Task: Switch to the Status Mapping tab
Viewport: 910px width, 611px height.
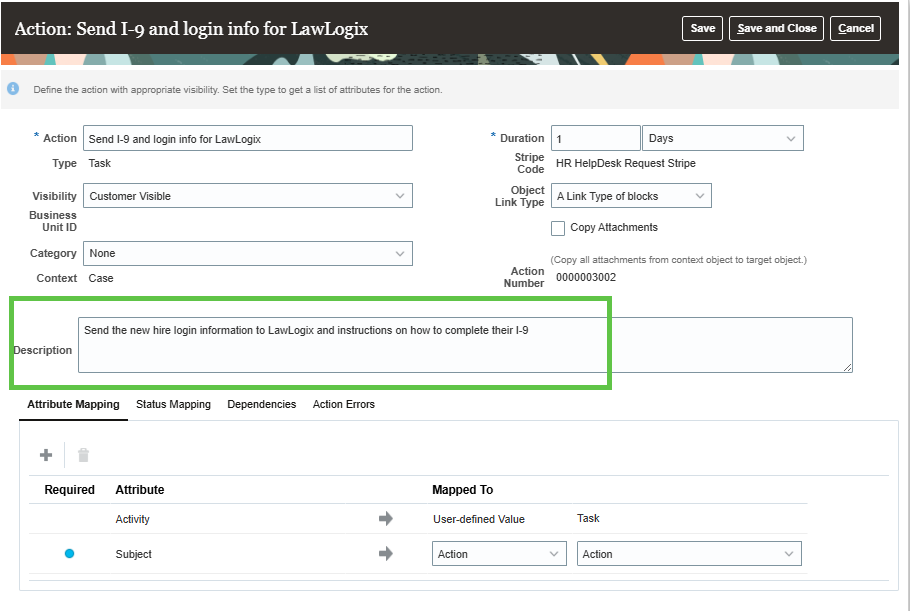Action: [174, 404]
